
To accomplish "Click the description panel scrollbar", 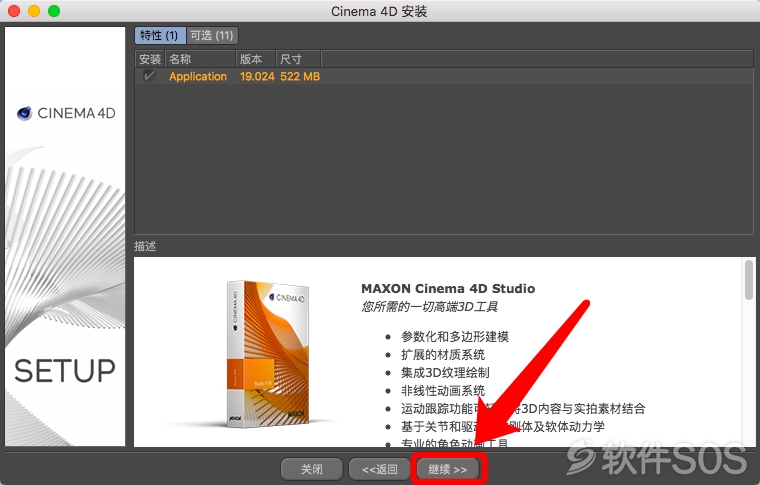I will click(749, 280).
